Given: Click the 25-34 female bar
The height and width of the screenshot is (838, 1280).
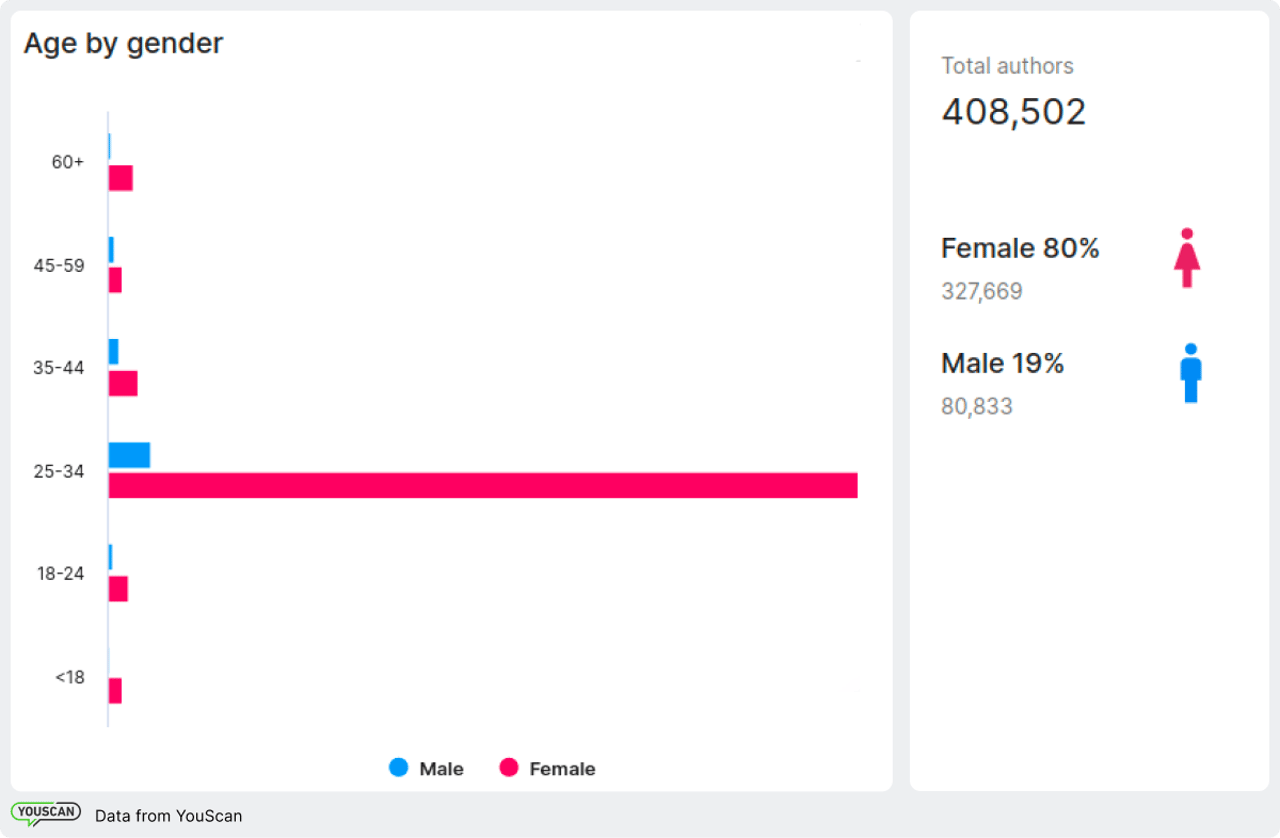Looking at the screenshot, I should (482, 485).
